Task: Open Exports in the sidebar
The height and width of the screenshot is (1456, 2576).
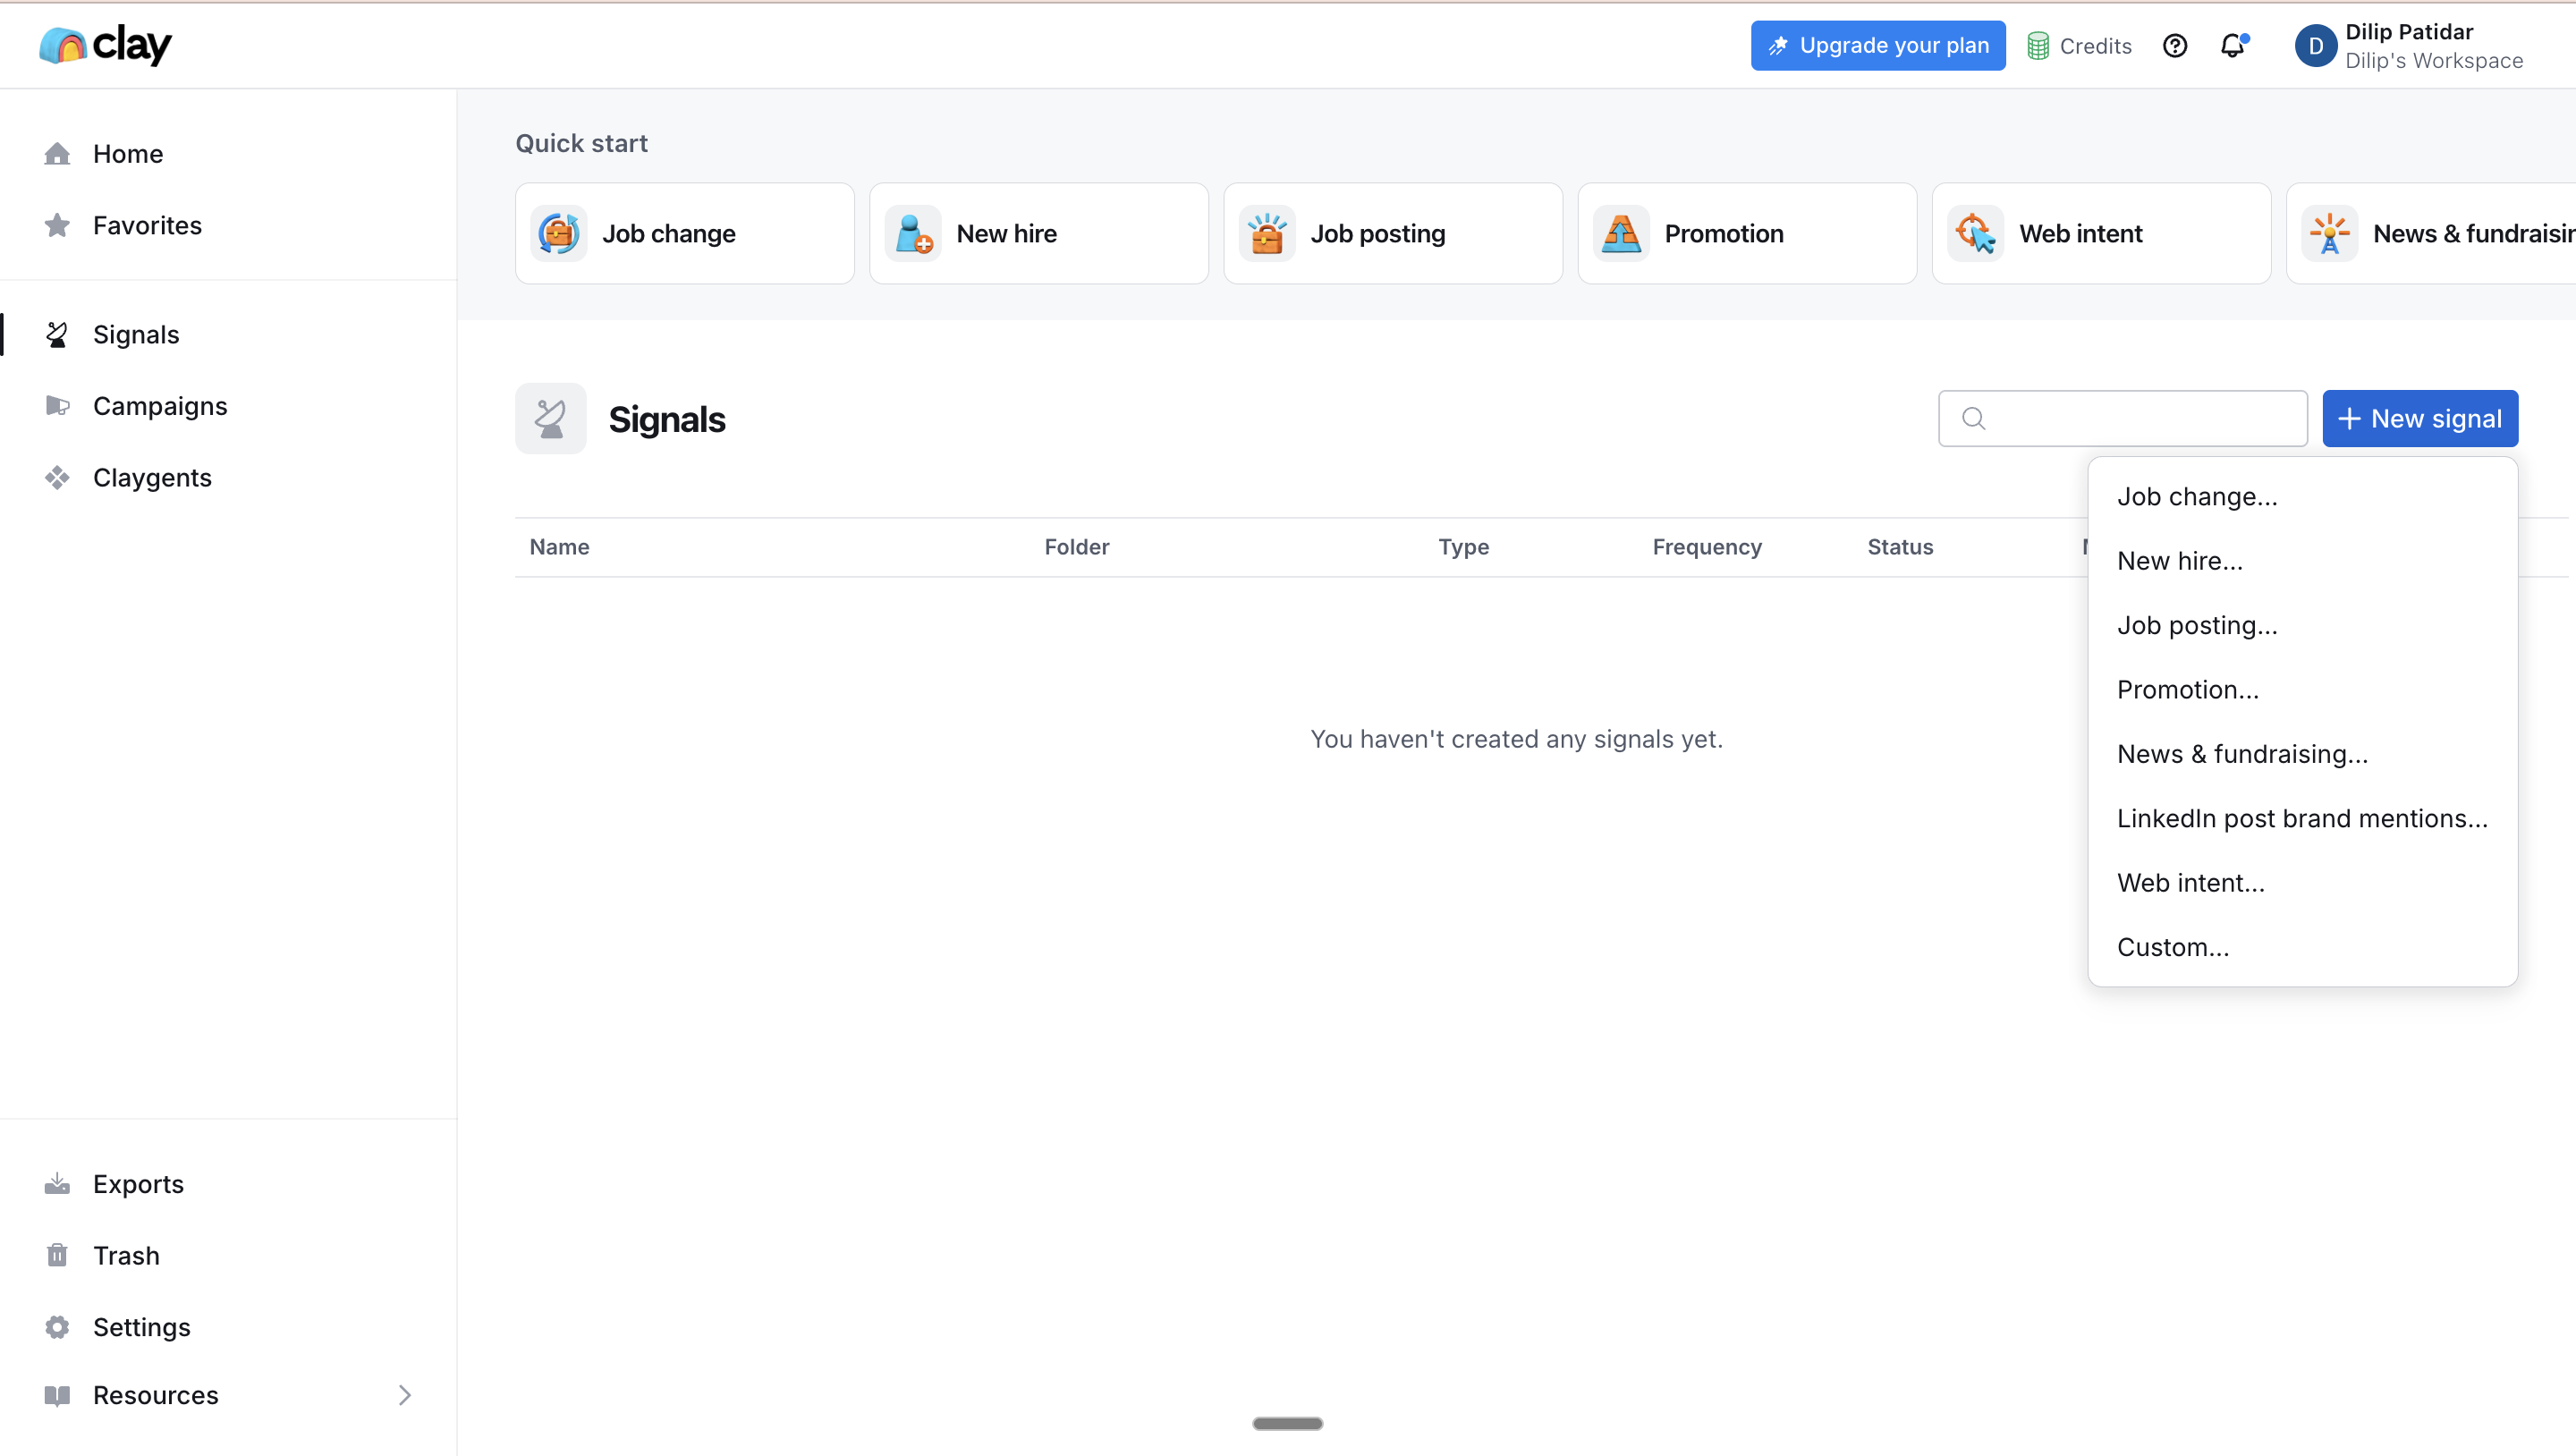Action: click(138, 1184)
